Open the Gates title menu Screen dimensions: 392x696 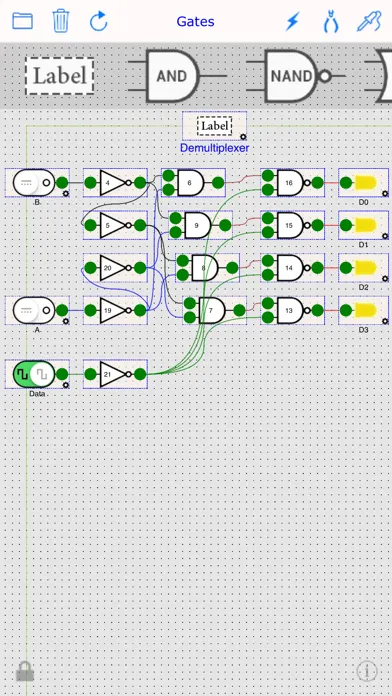(x=195, y=21)
